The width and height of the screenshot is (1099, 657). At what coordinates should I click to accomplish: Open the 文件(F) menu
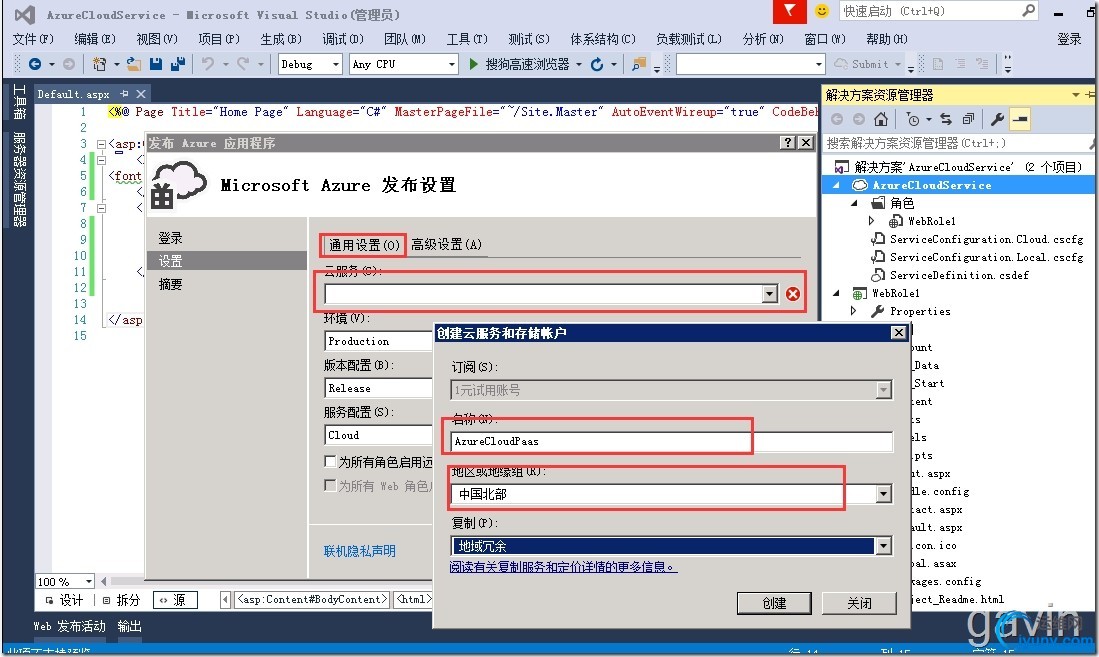tap(33, 39)
